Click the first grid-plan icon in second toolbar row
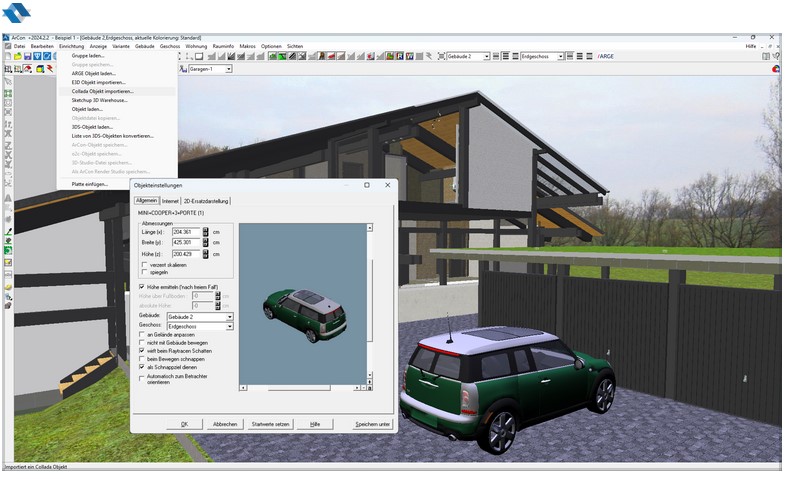This screenshot has width=787, height=479. click(8, 69)
